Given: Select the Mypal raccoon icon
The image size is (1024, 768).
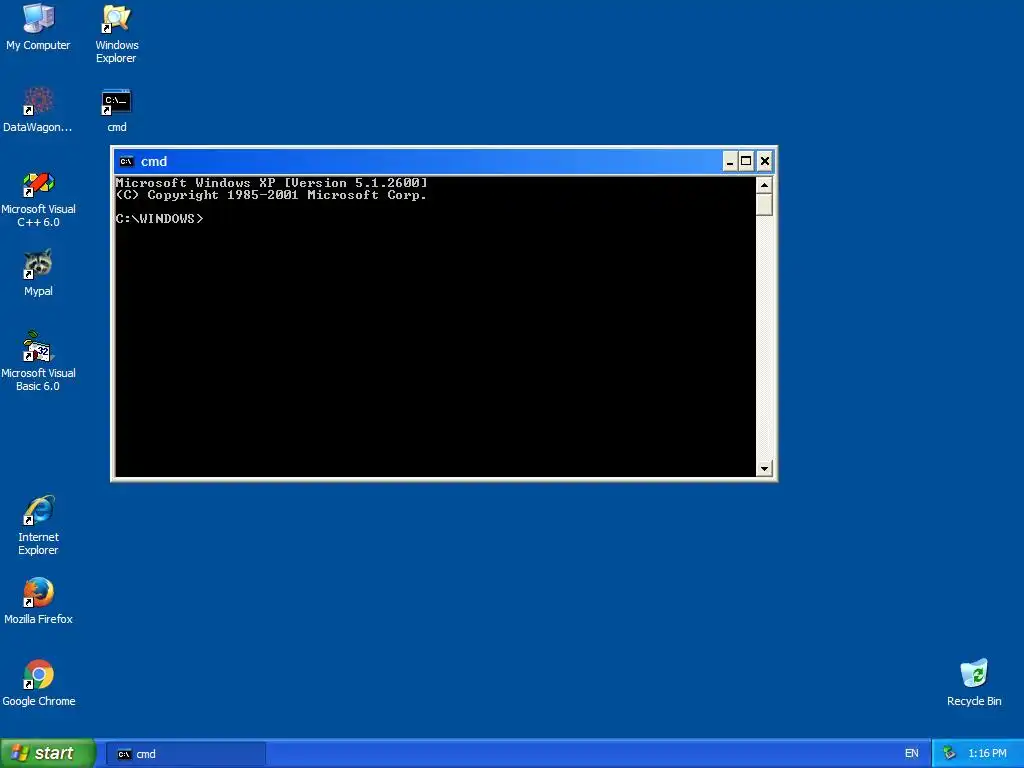Looking at the screenshot, I should (x=39, y=273).
